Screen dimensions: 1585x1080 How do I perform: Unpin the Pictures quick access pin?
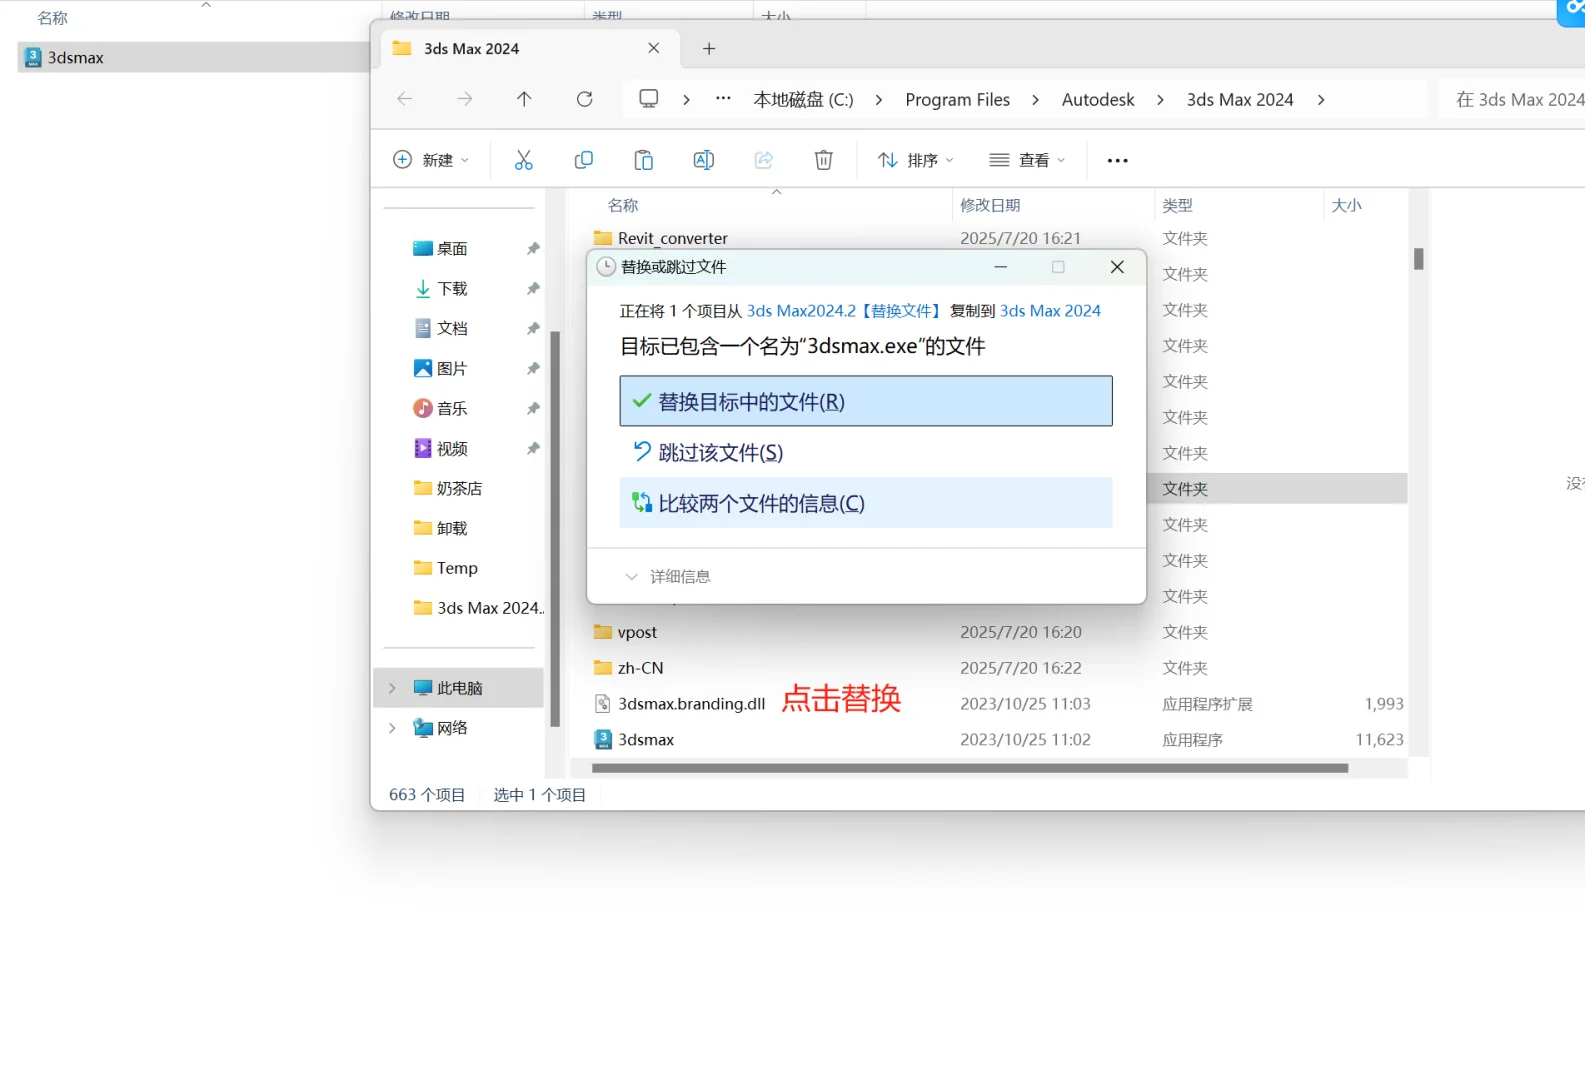pyautogui.click(x=533, y=368)
